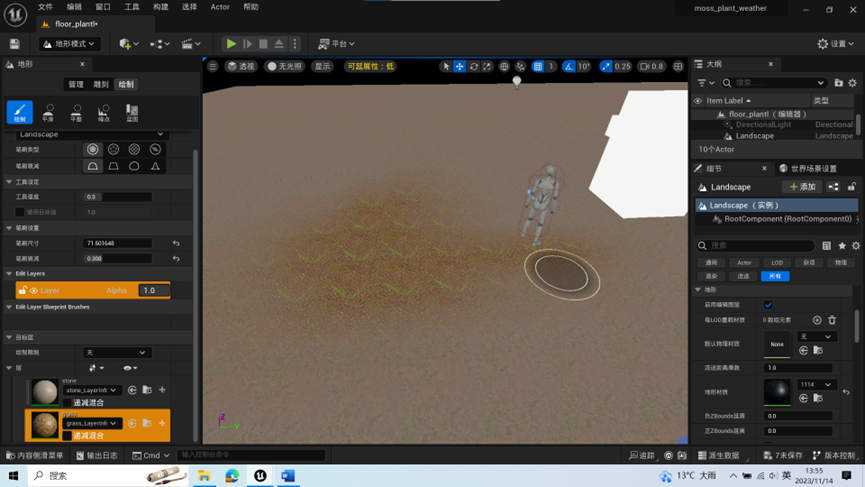Click the Windows Start button
865x487 pixels.
(13, 475)
